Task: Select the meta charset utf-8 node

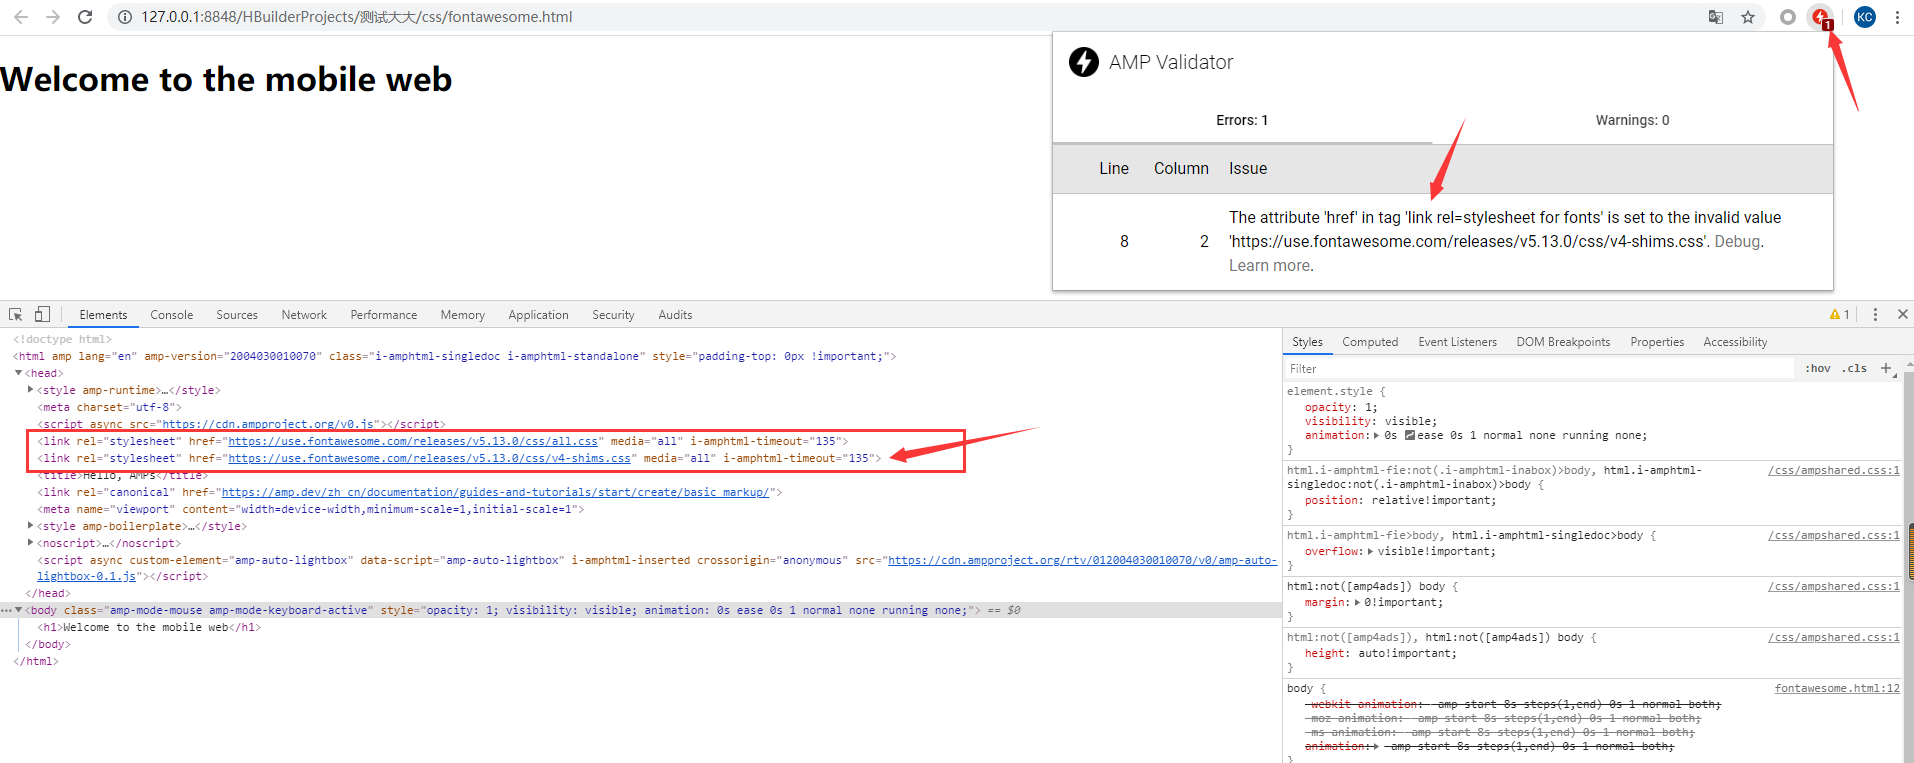Action: [110, 407]
